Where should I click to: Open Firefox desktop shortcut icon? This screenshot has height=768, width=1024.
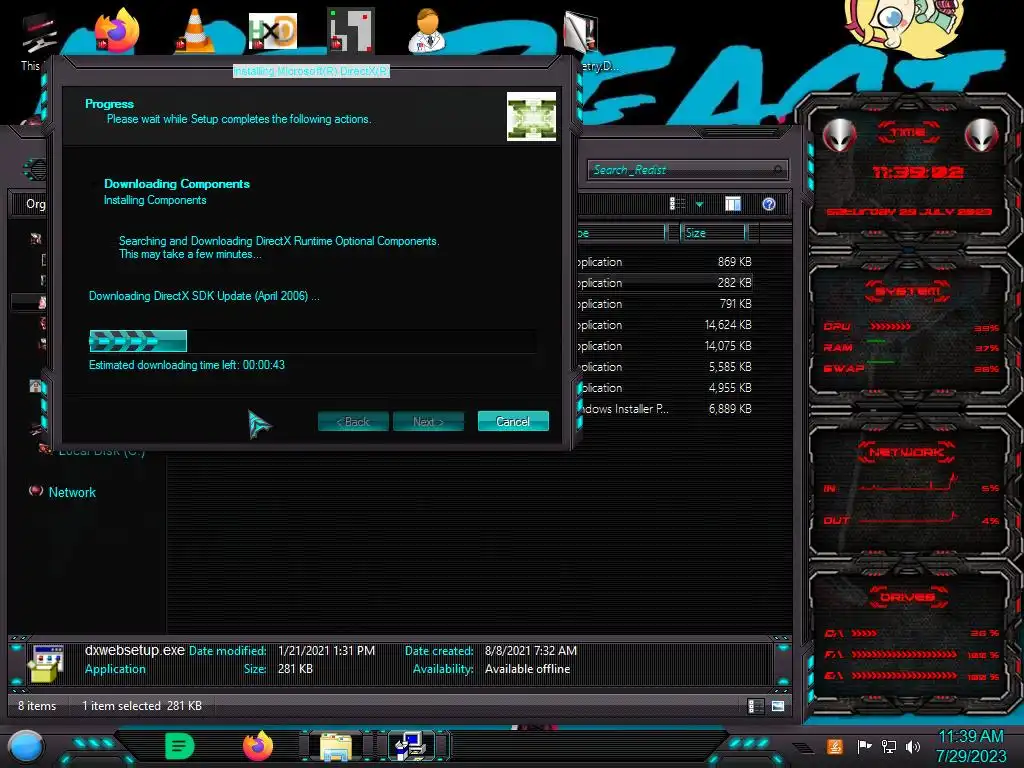click(x=118, y=31)
